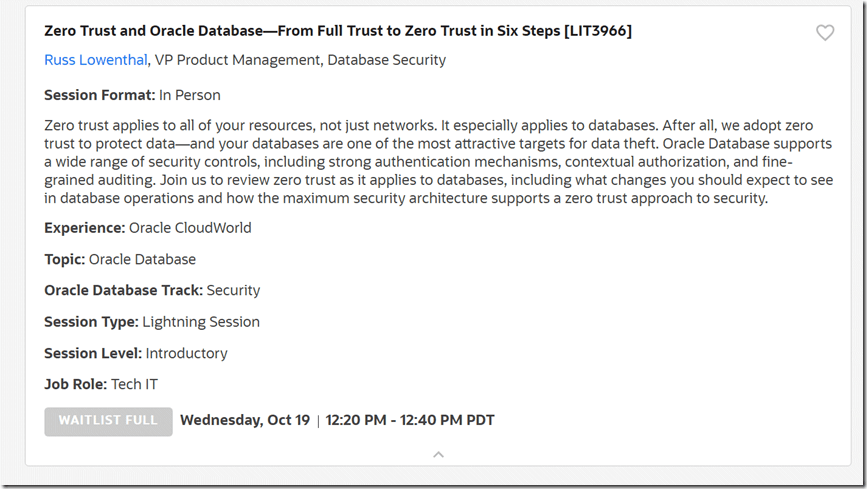Favorite the session with the heart icon
867x489 pixels.
825,33
